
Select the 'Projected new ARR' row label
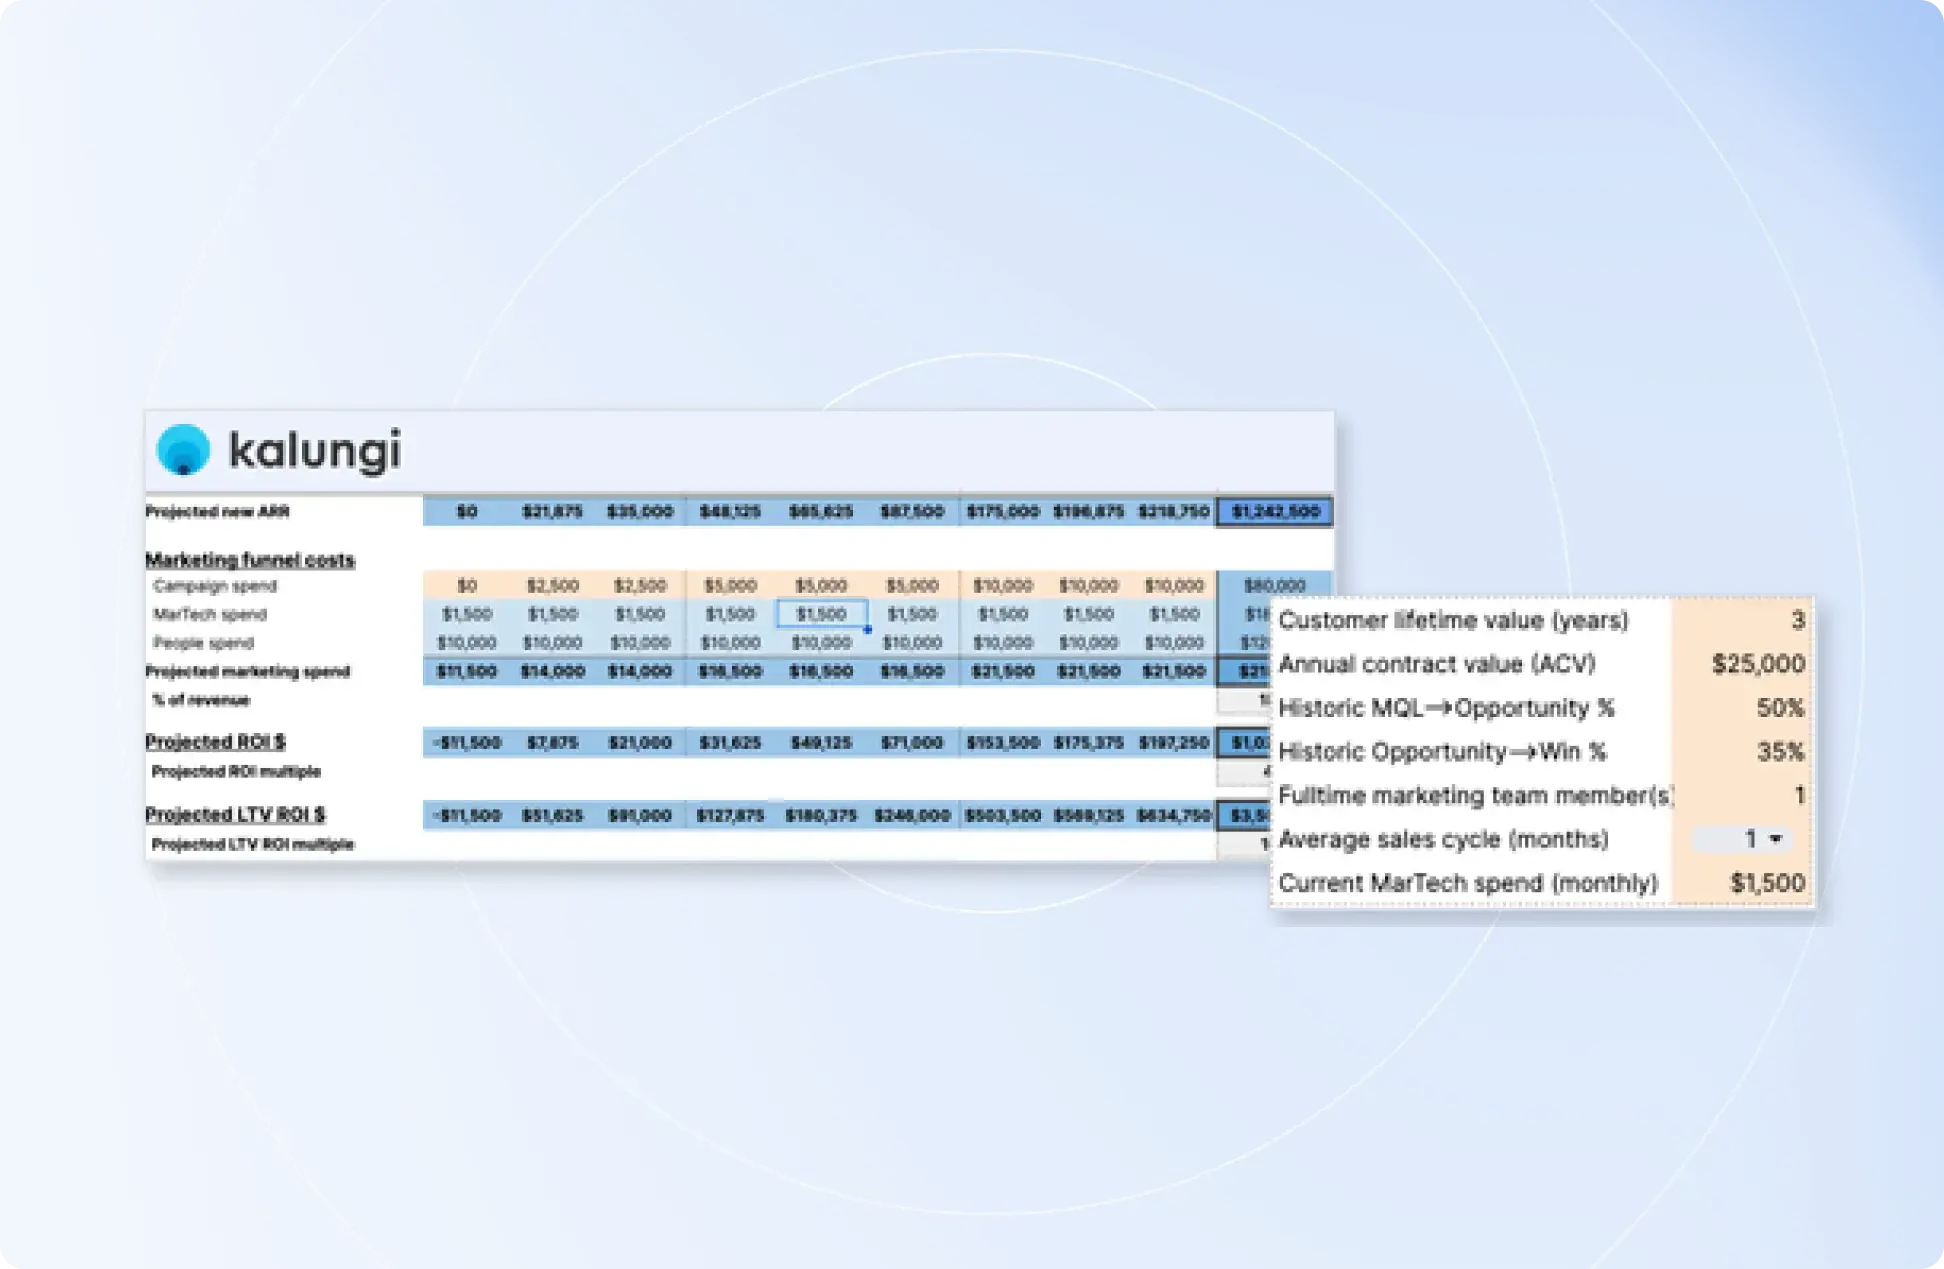217,511
